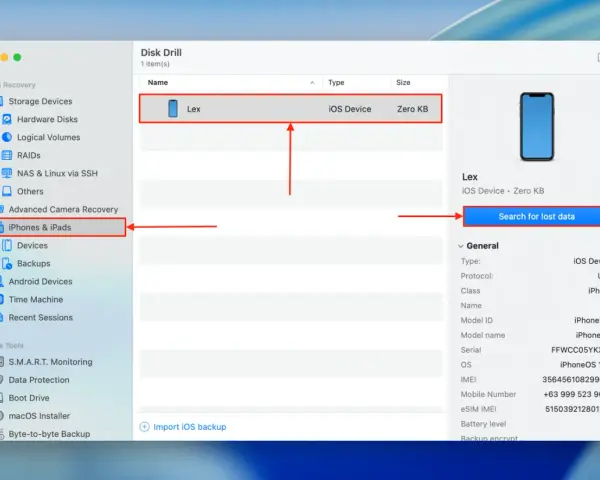The width and height of the screenshot is (600, 480).
Task: Open Android Devices section
Action: 40,281
